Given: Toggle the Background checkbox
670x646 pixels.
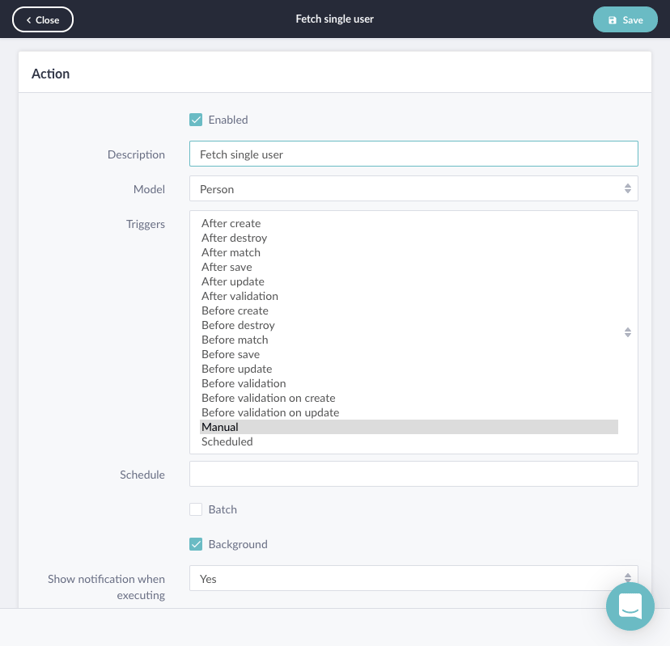Looking at the screenshot, I should (x=196, y=544).
